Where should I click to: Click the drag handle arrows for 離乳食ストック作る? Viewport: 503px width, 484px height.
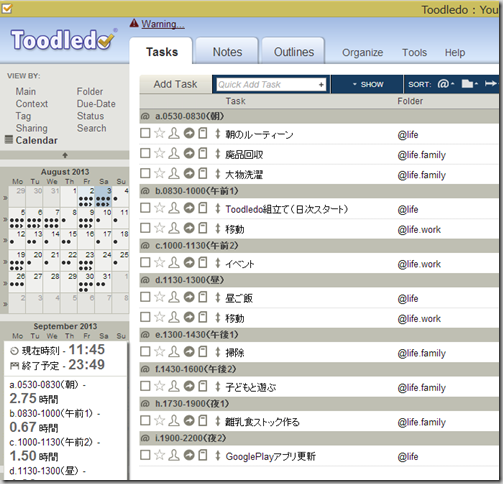[218, 421]
